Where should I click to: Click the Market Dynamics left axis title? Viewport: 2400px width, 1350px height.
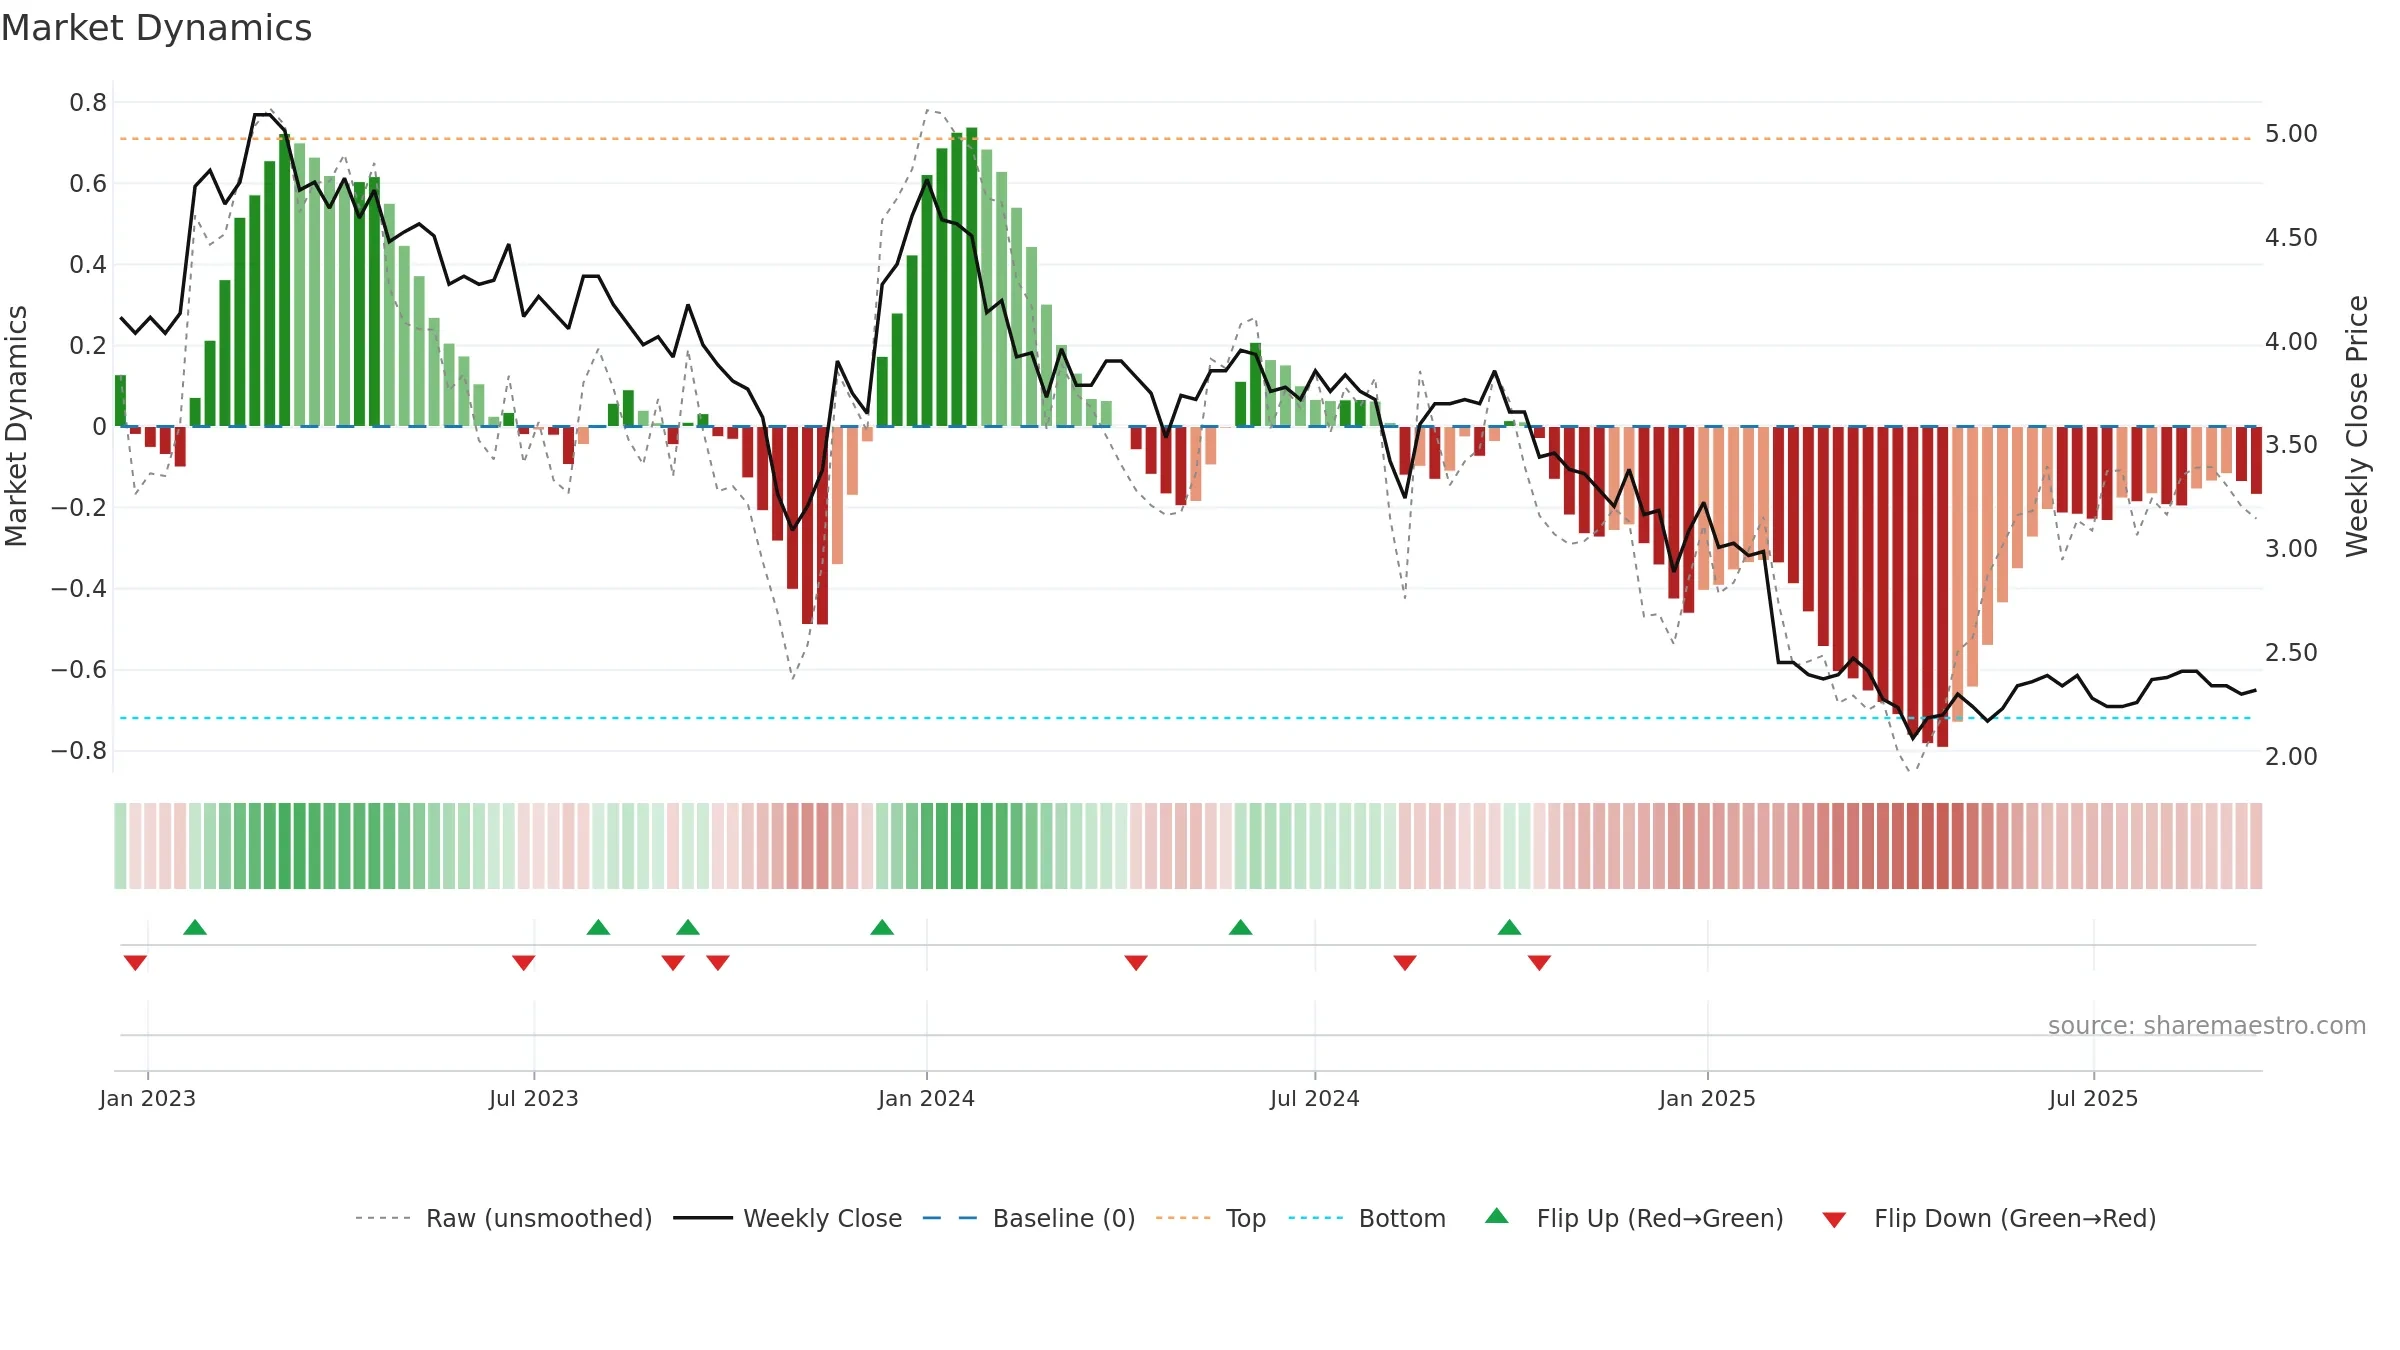(x=16, y=426)
